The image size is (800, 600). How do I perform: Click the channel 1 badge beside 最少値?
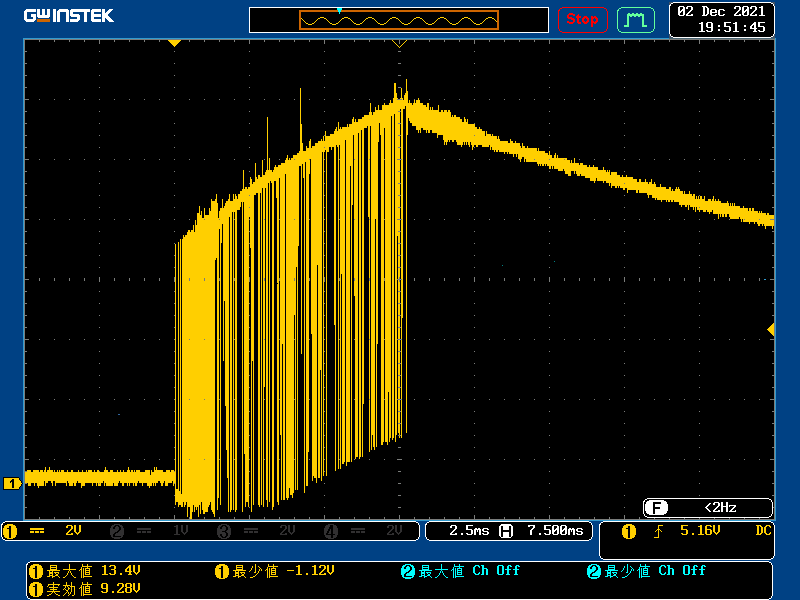click(x=221, y=571)
